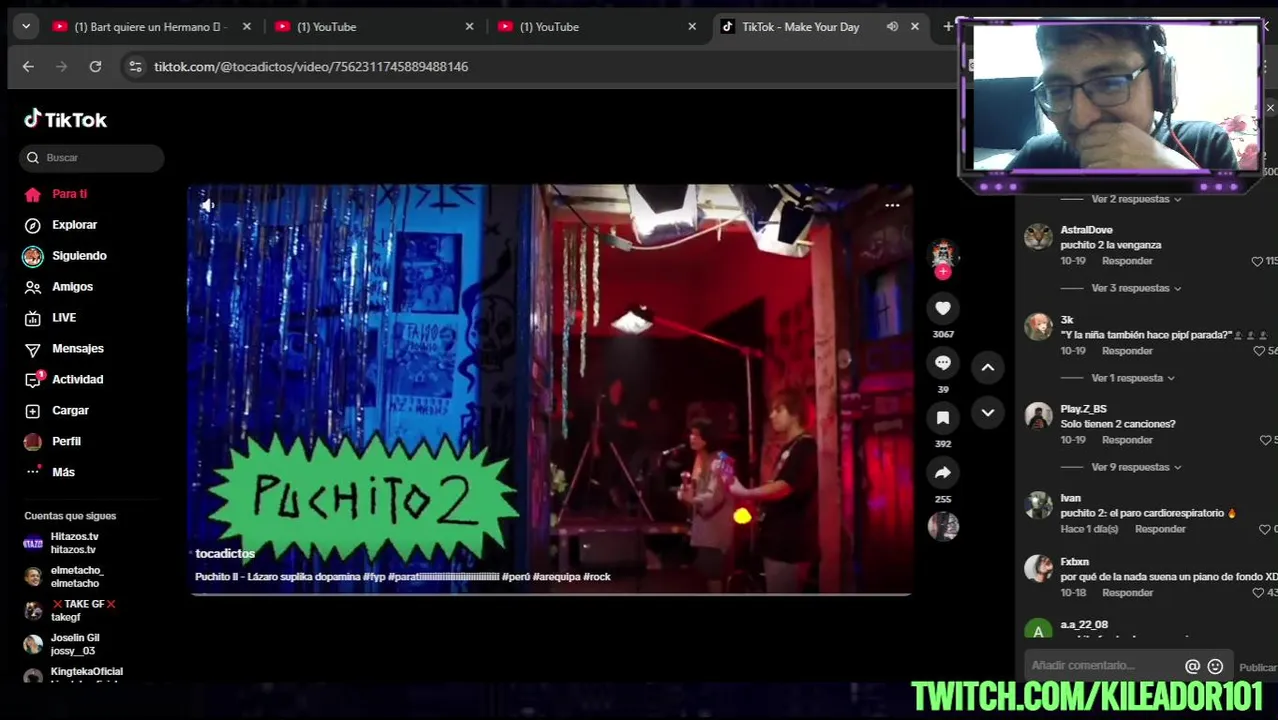Like Fxbxn's comment heart

pos(1258,593)
